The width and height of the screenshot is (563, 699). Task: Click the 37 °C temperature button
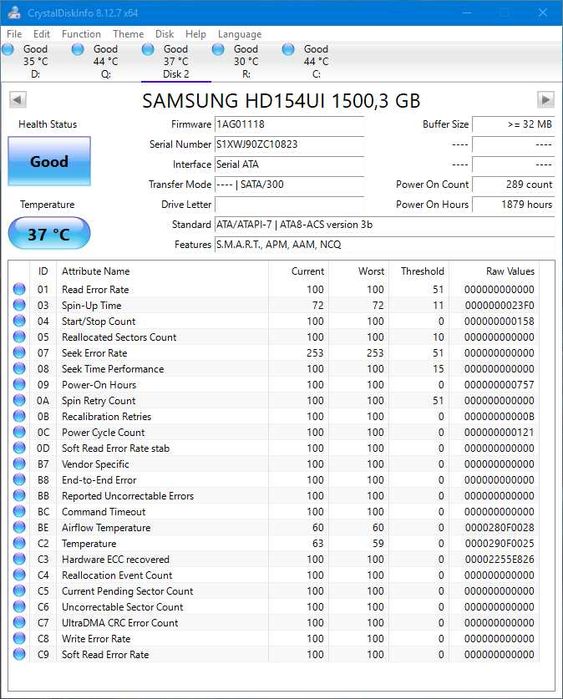(49, 234)
